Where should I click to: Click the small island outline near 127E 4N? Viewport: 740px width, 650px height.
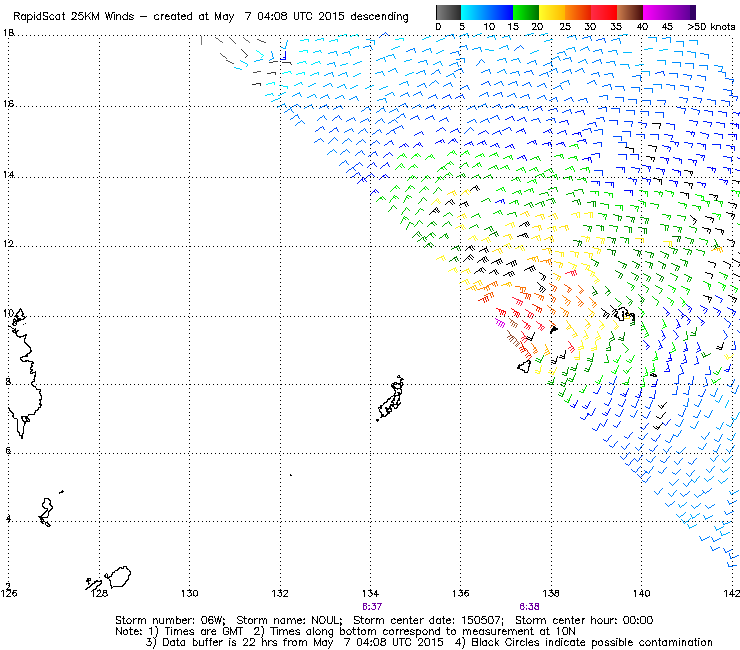click(46, 512)
